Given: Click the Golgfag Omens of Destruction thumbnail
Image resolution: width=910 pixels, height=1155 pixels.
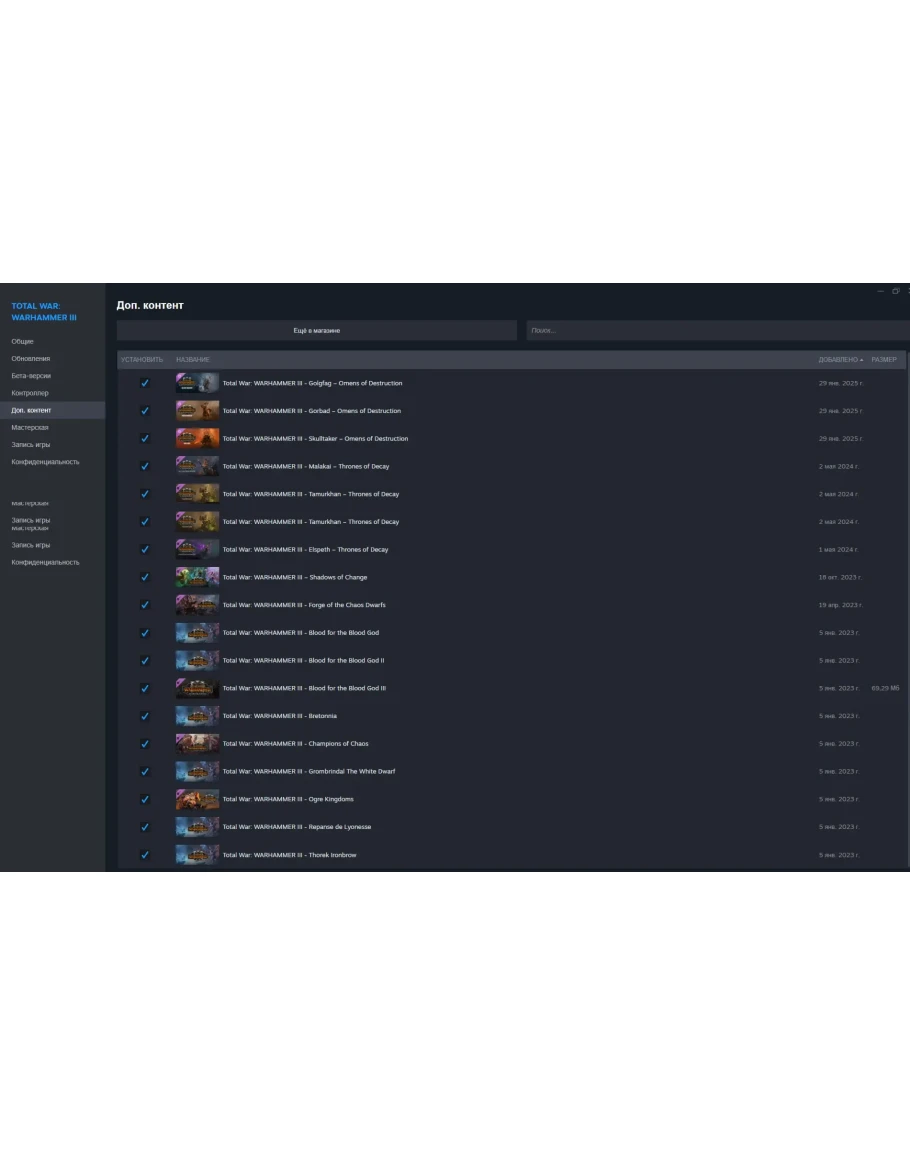Looking at the screenshot, I should (197, 383).
